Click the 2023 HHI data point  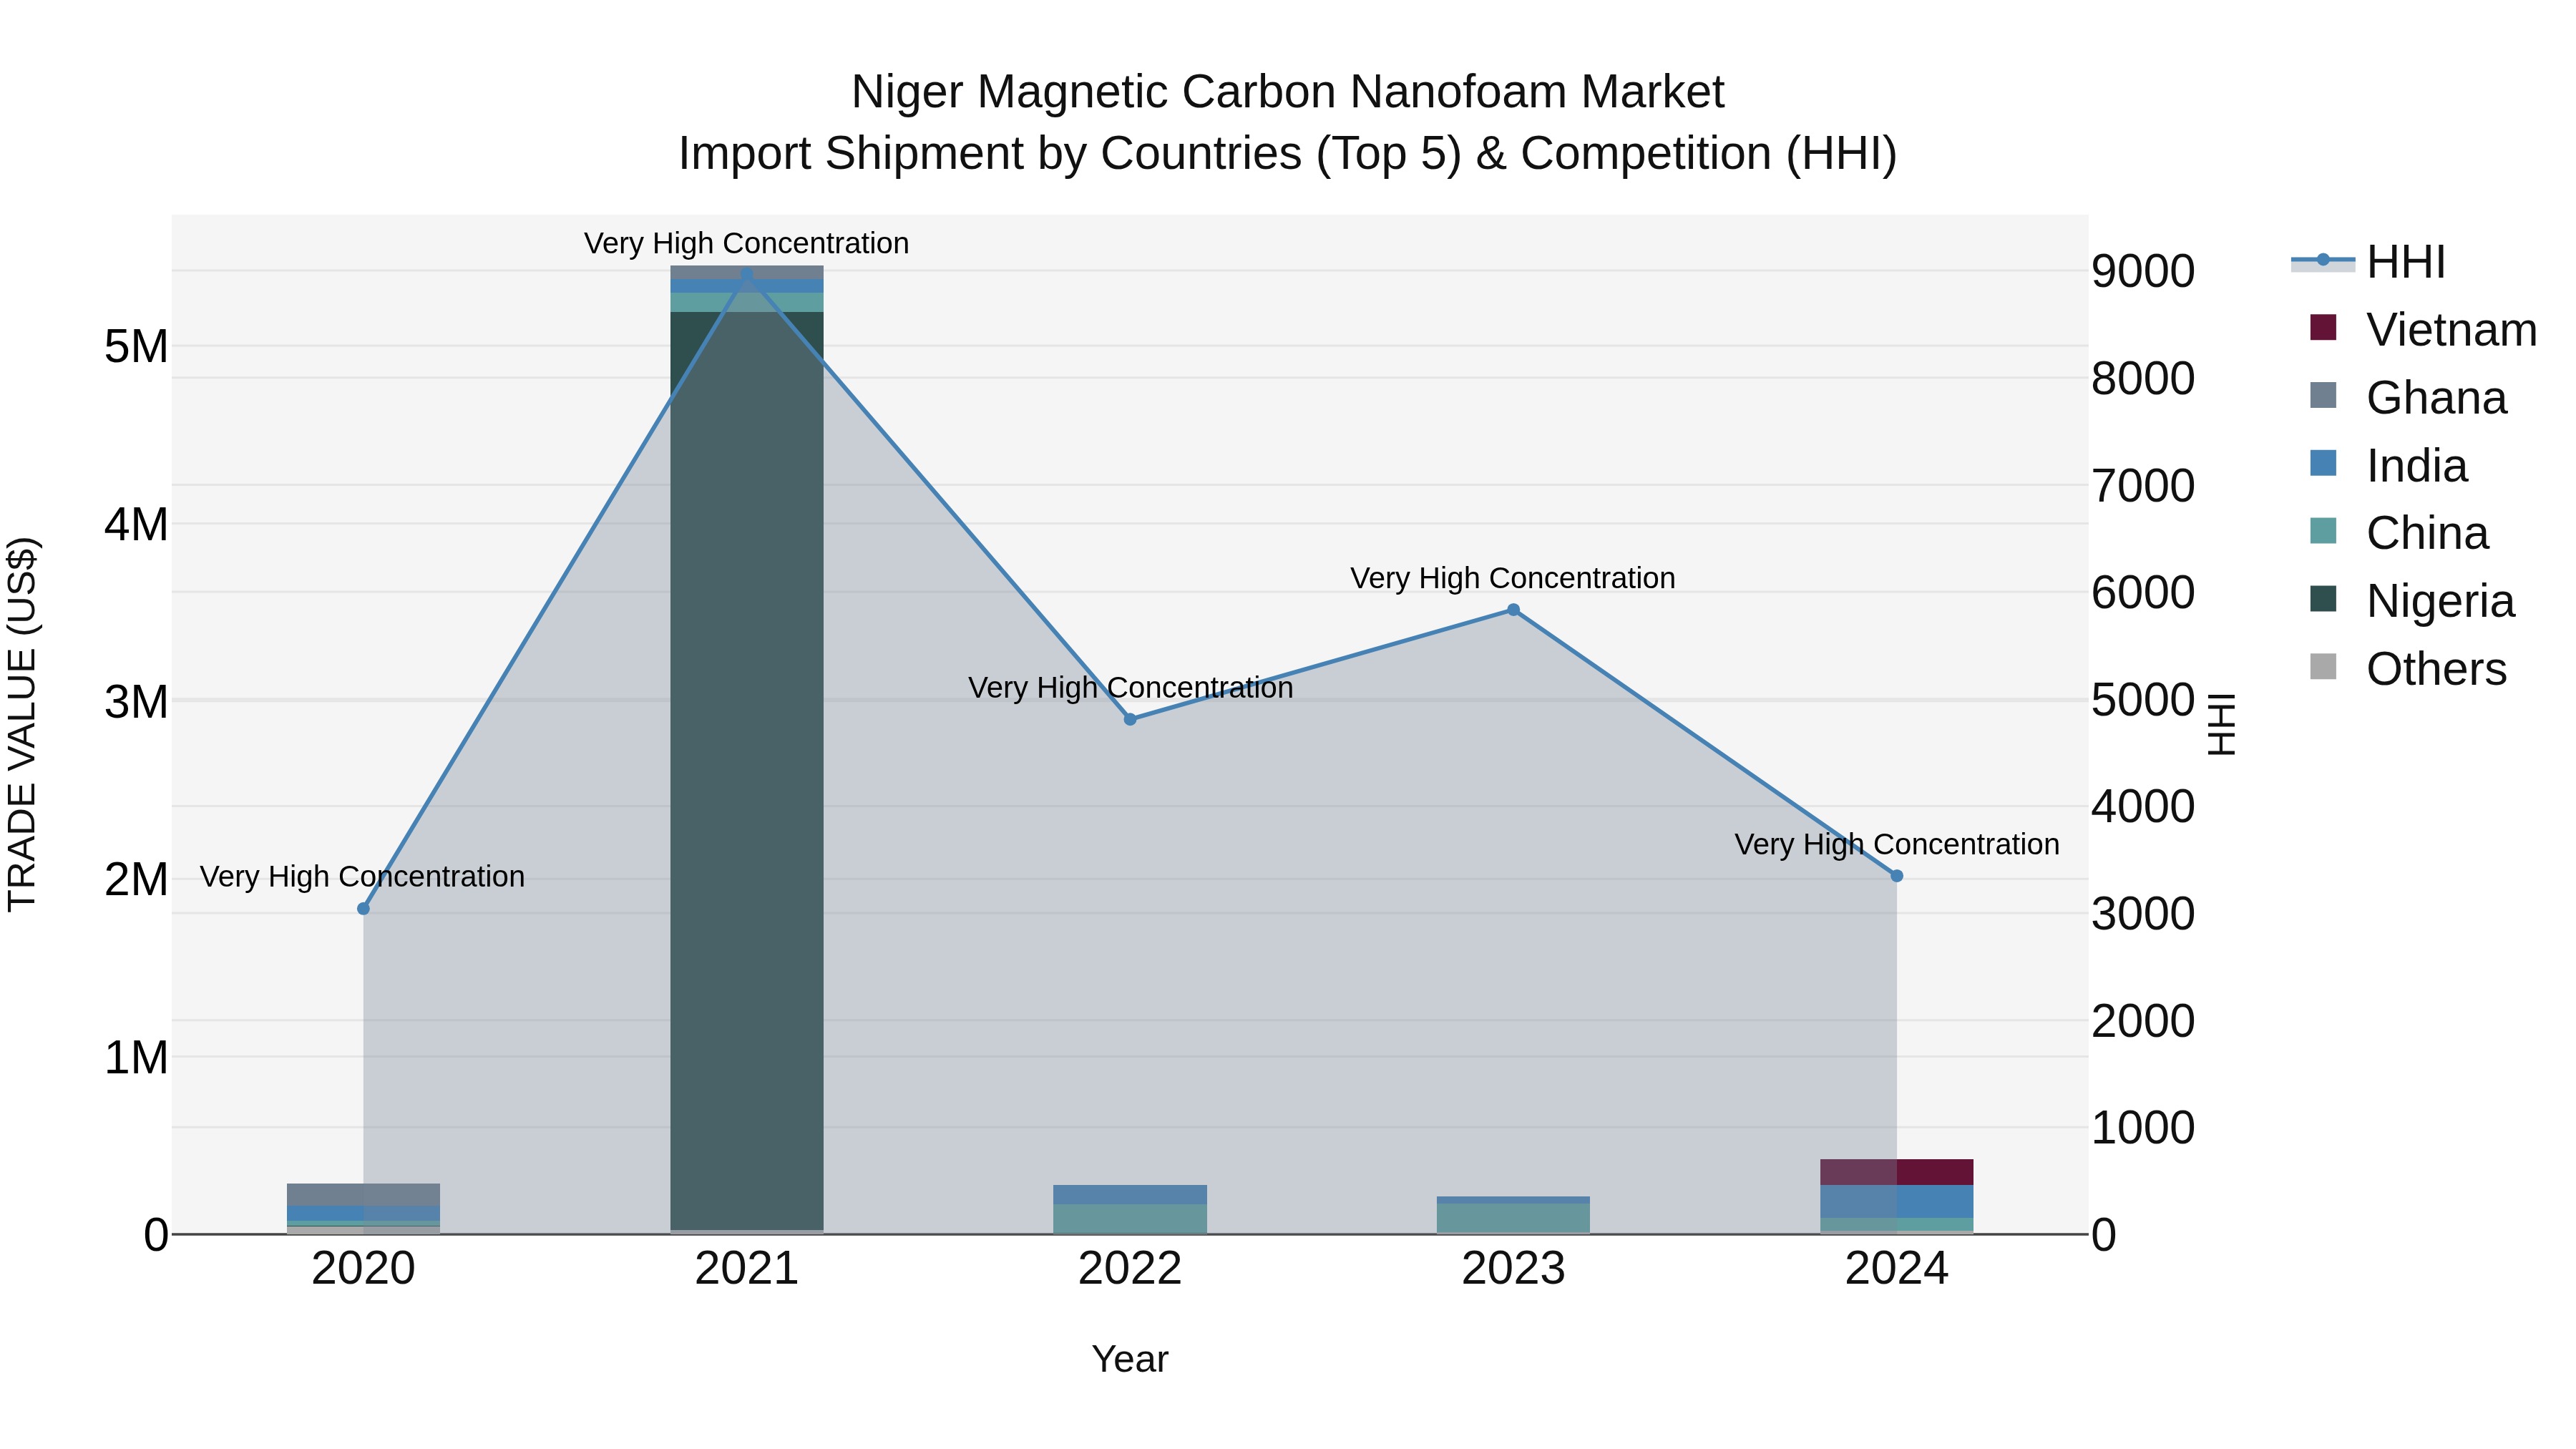pos(1513,610)
